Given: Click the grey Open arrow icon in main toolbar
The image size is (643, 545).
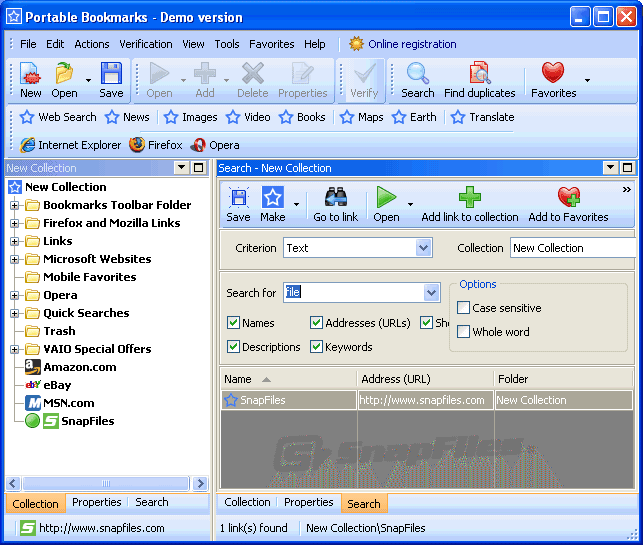Looking at the screenshot, I should coord(159,74).
